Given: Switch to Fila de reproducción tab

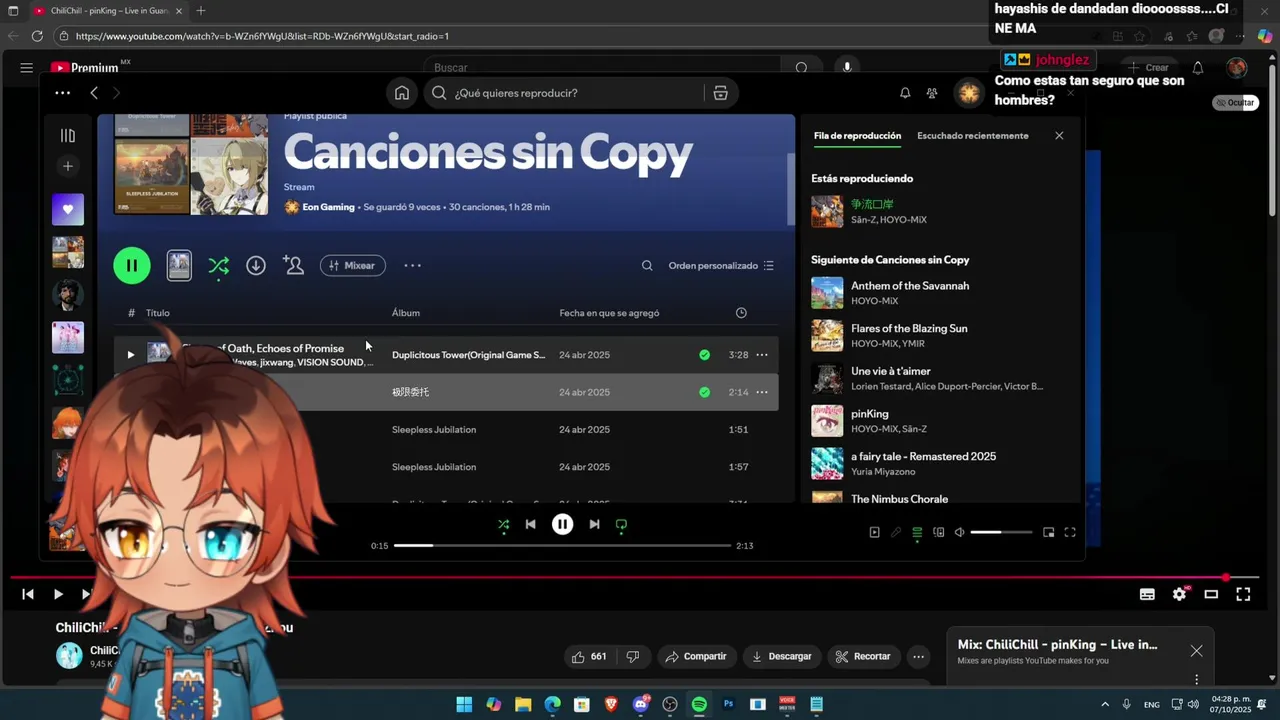Looking at the screenshot, I should coord(857,136).
